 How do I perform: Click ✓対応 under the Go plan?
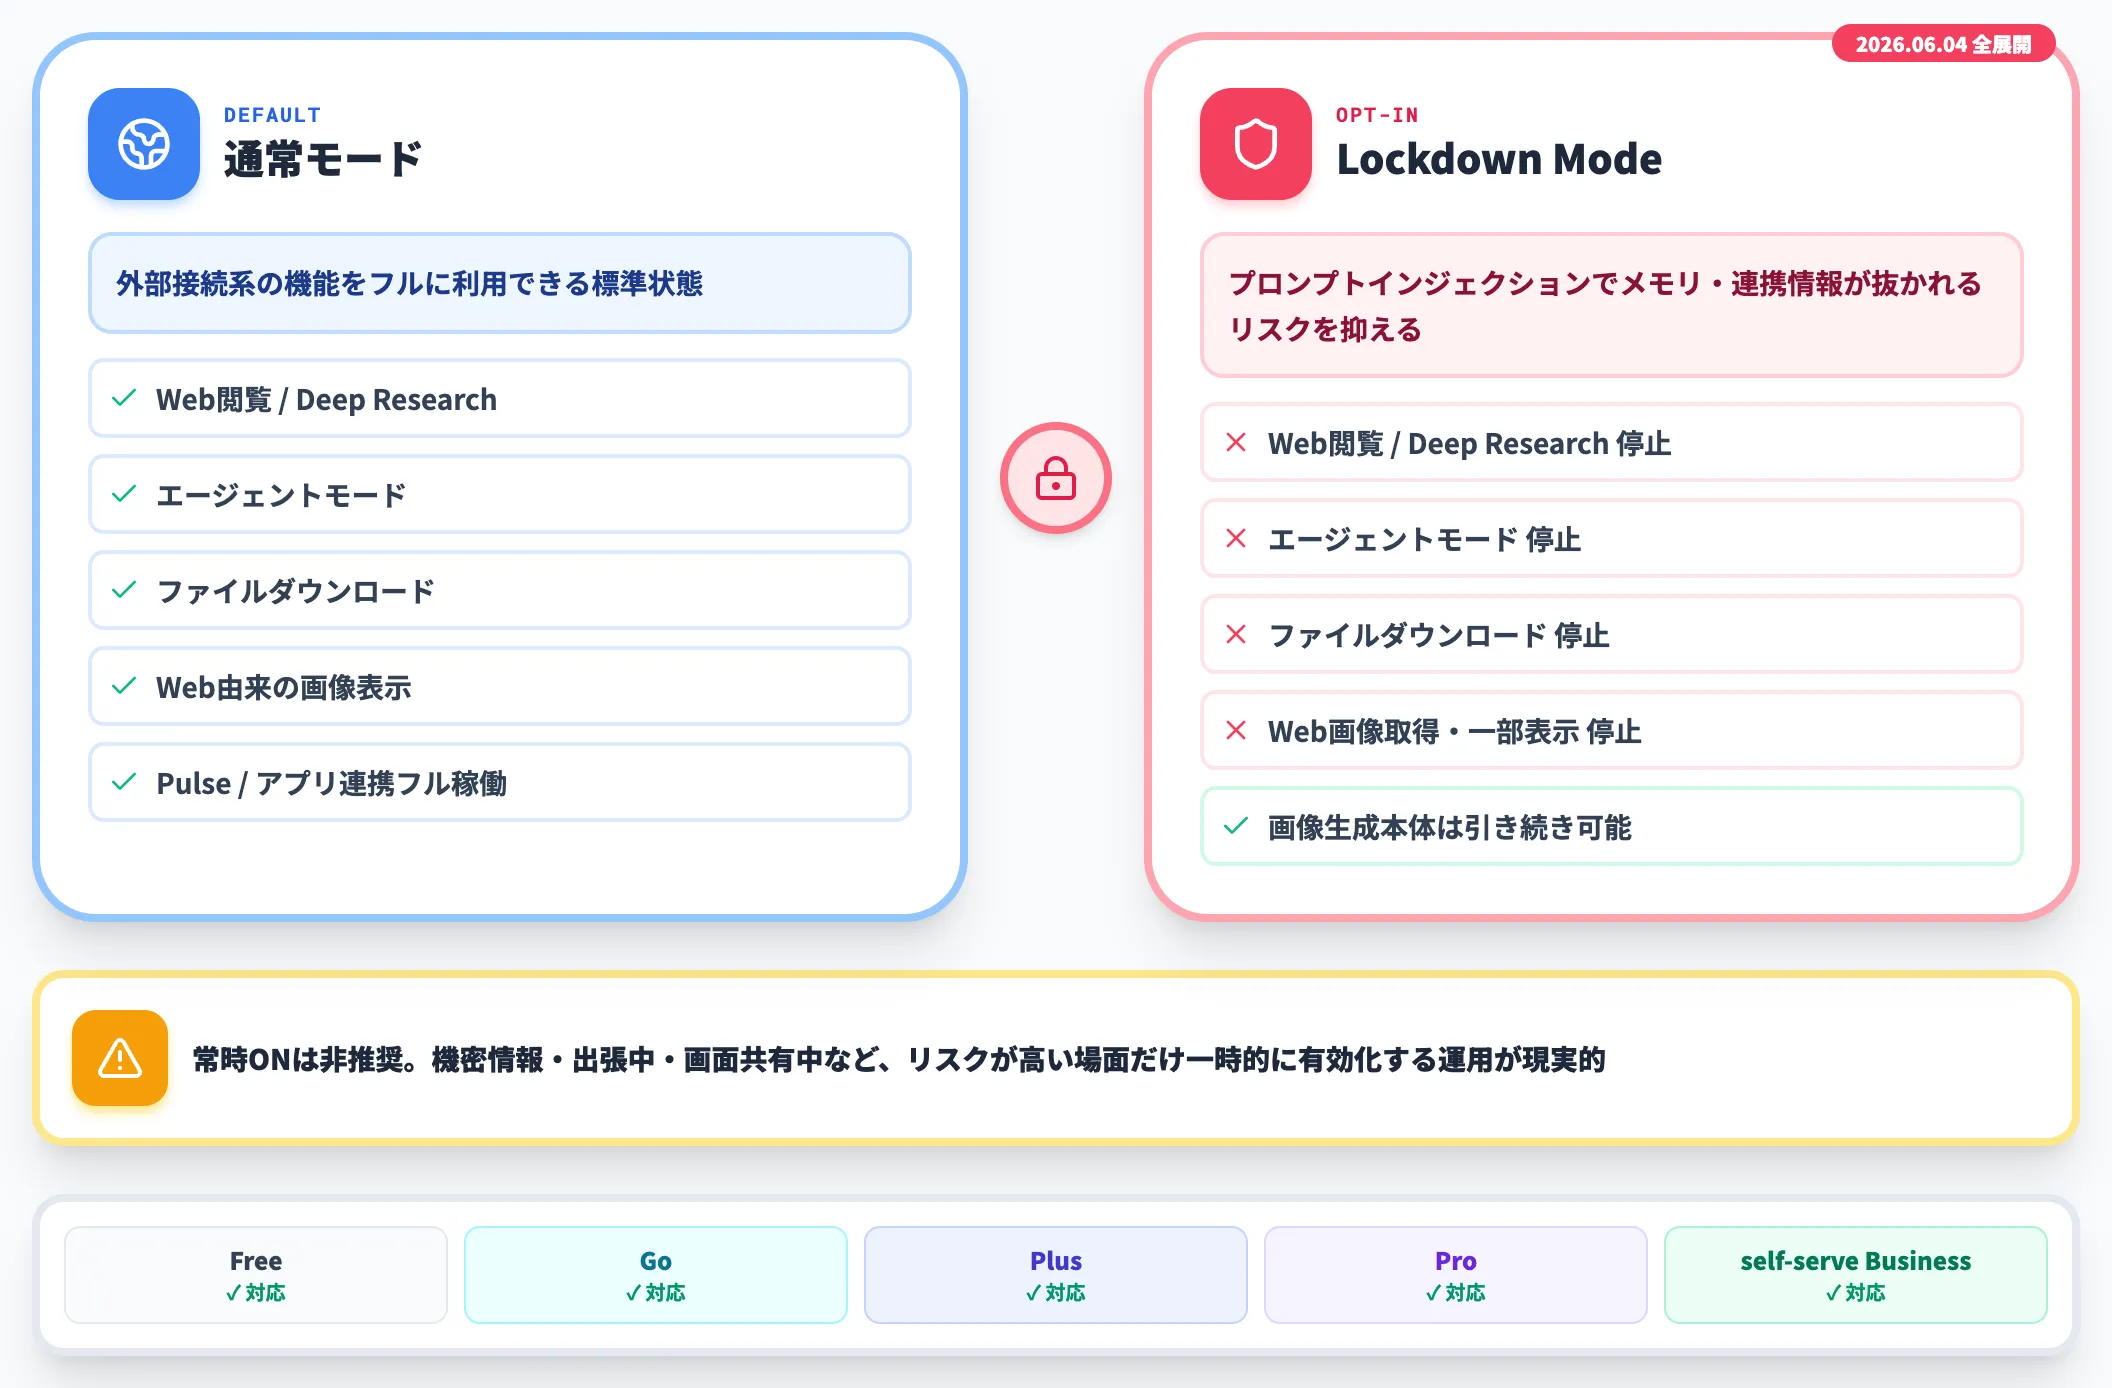click(x=656, y=1293)
